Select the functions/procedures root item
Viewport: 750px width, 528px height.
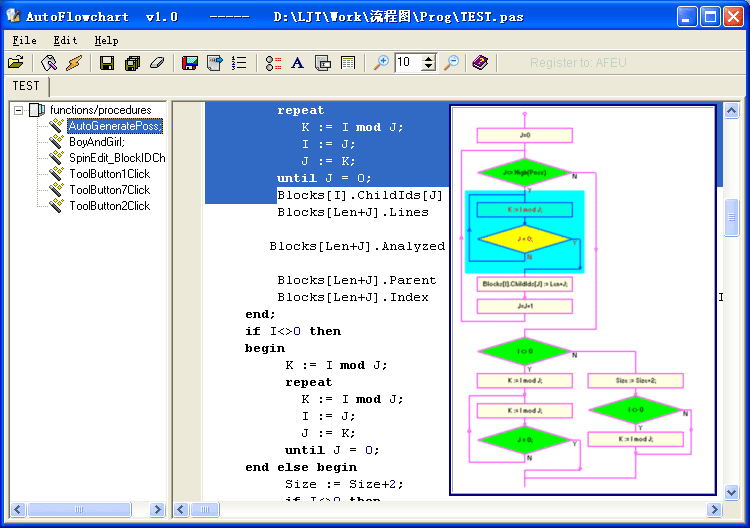click(100, 110)
